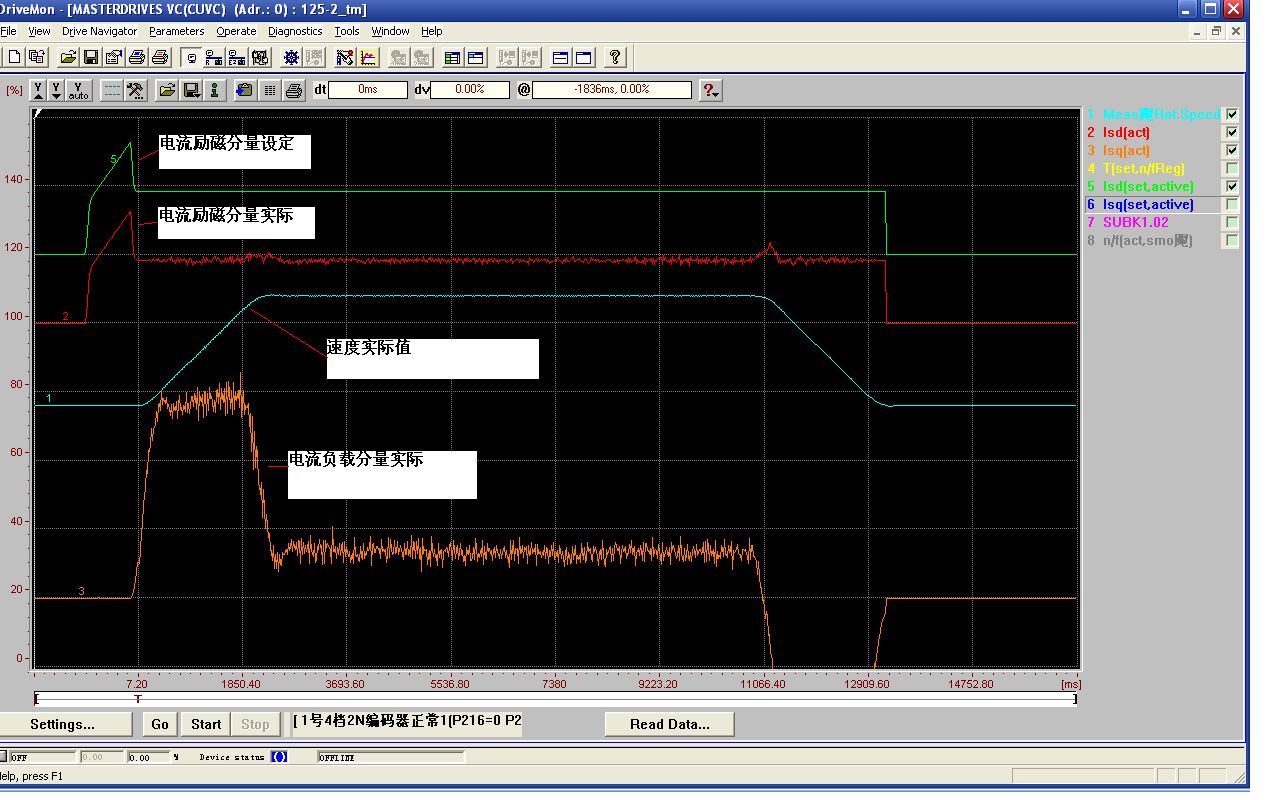This screenshot has width=1280, height=800.
Task: Click the Go button
Action: [x=160, y=724]
